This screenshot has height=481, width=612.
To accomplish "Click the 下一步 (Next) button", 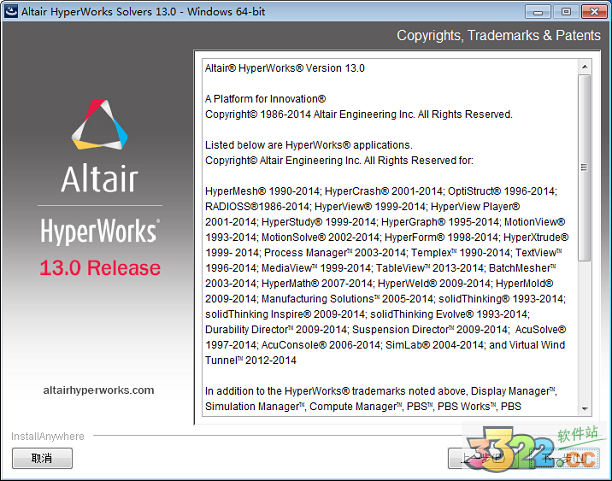I will 564,458.
